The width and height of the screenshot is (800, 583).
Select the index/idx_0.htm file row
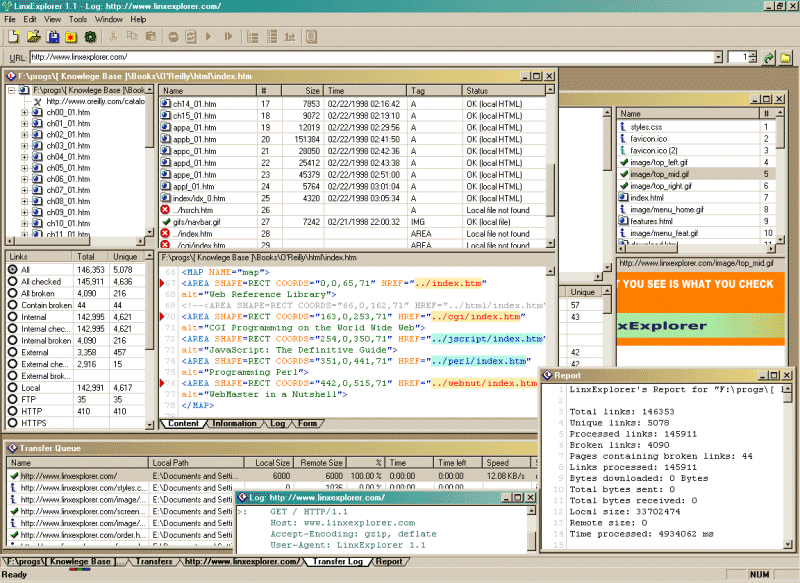(x=352, y=198)
